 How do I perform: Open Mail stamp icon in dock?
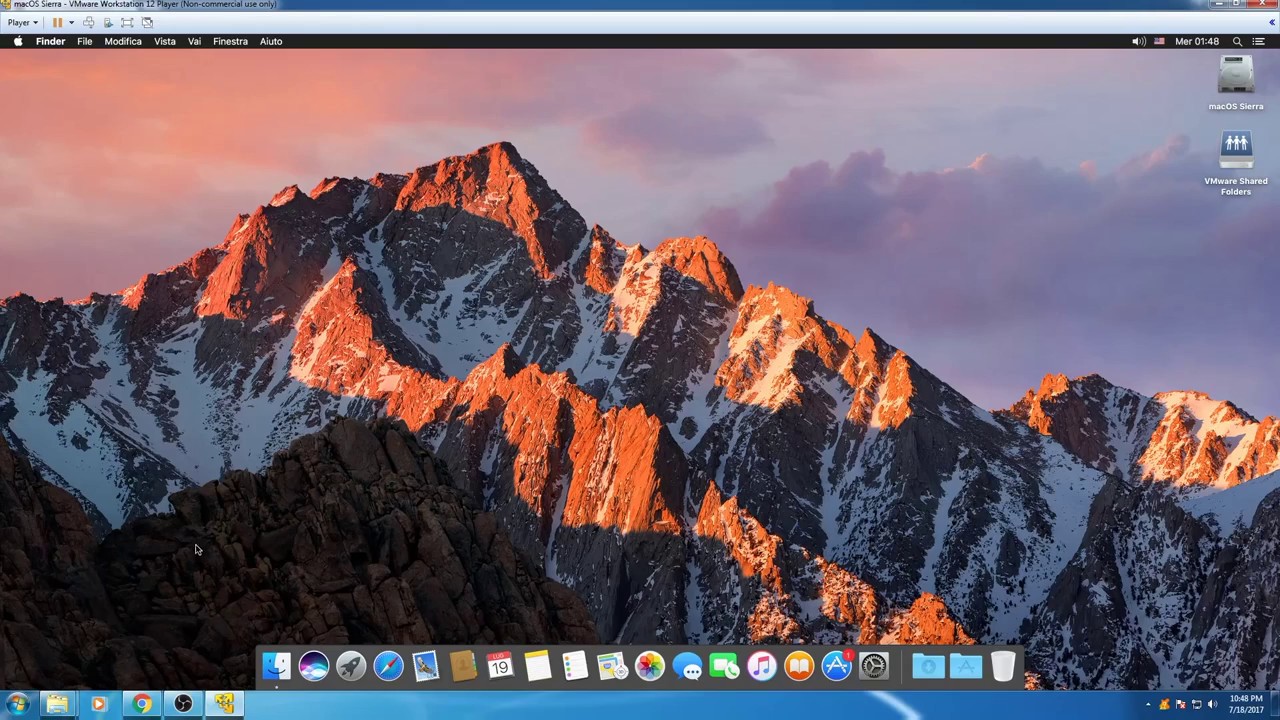[426, 666]
